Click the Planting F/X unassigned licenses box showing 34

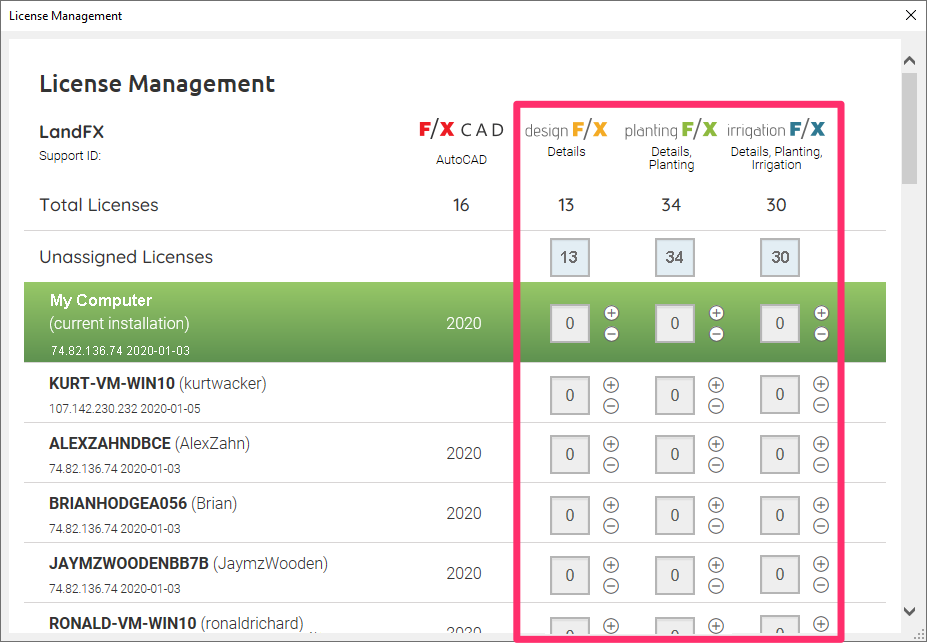click(x=675, y=257)
